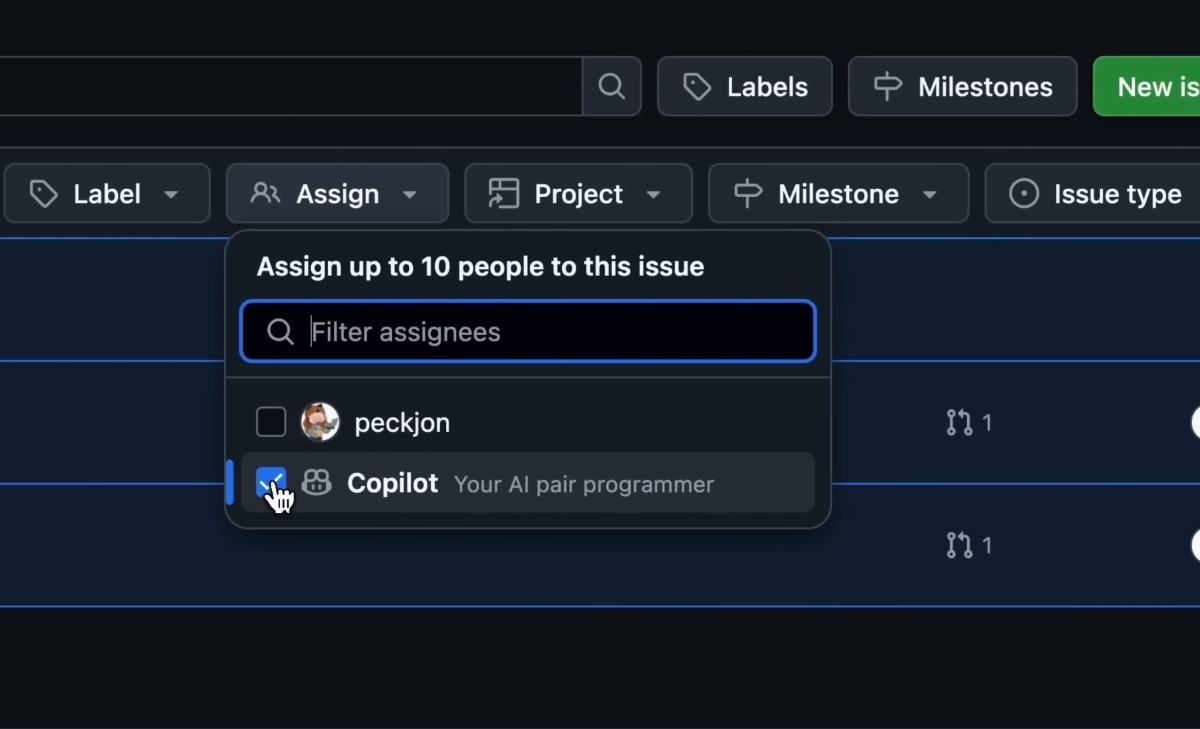Click the search magnifier icon button
This screenshot has height=729, width=1200.
pos(611,86)
